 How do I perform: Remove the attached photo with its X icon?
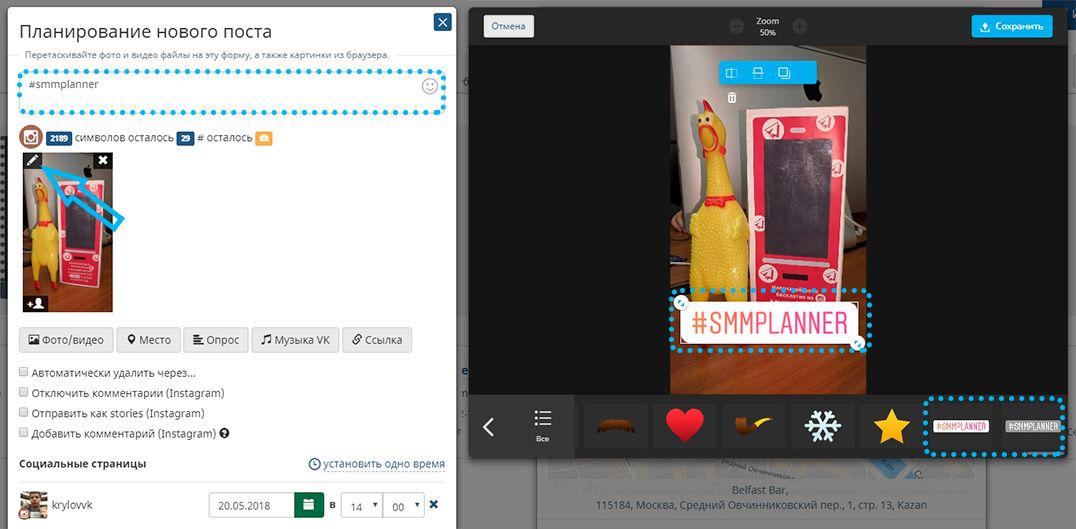[x=103, y=160]
